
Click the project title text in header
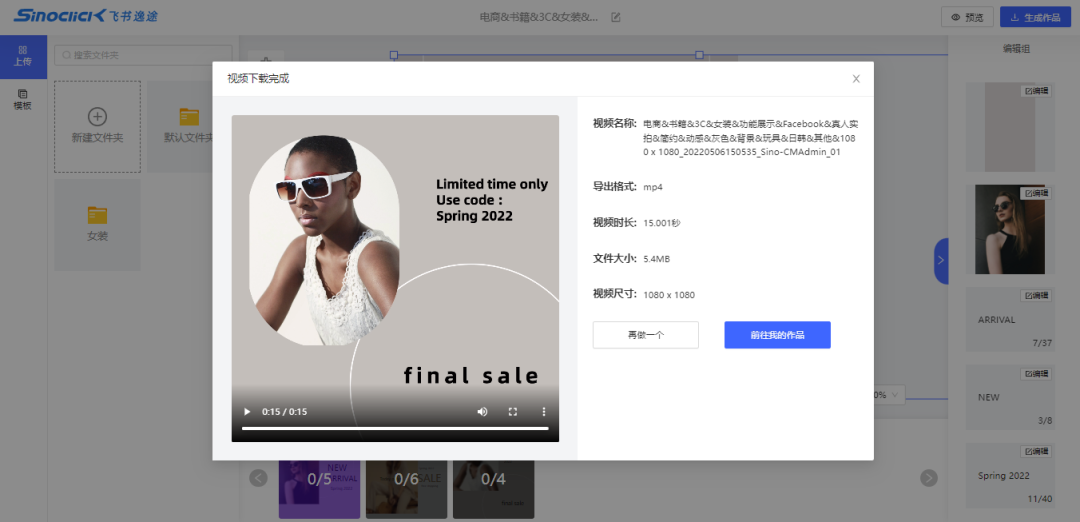539,17
